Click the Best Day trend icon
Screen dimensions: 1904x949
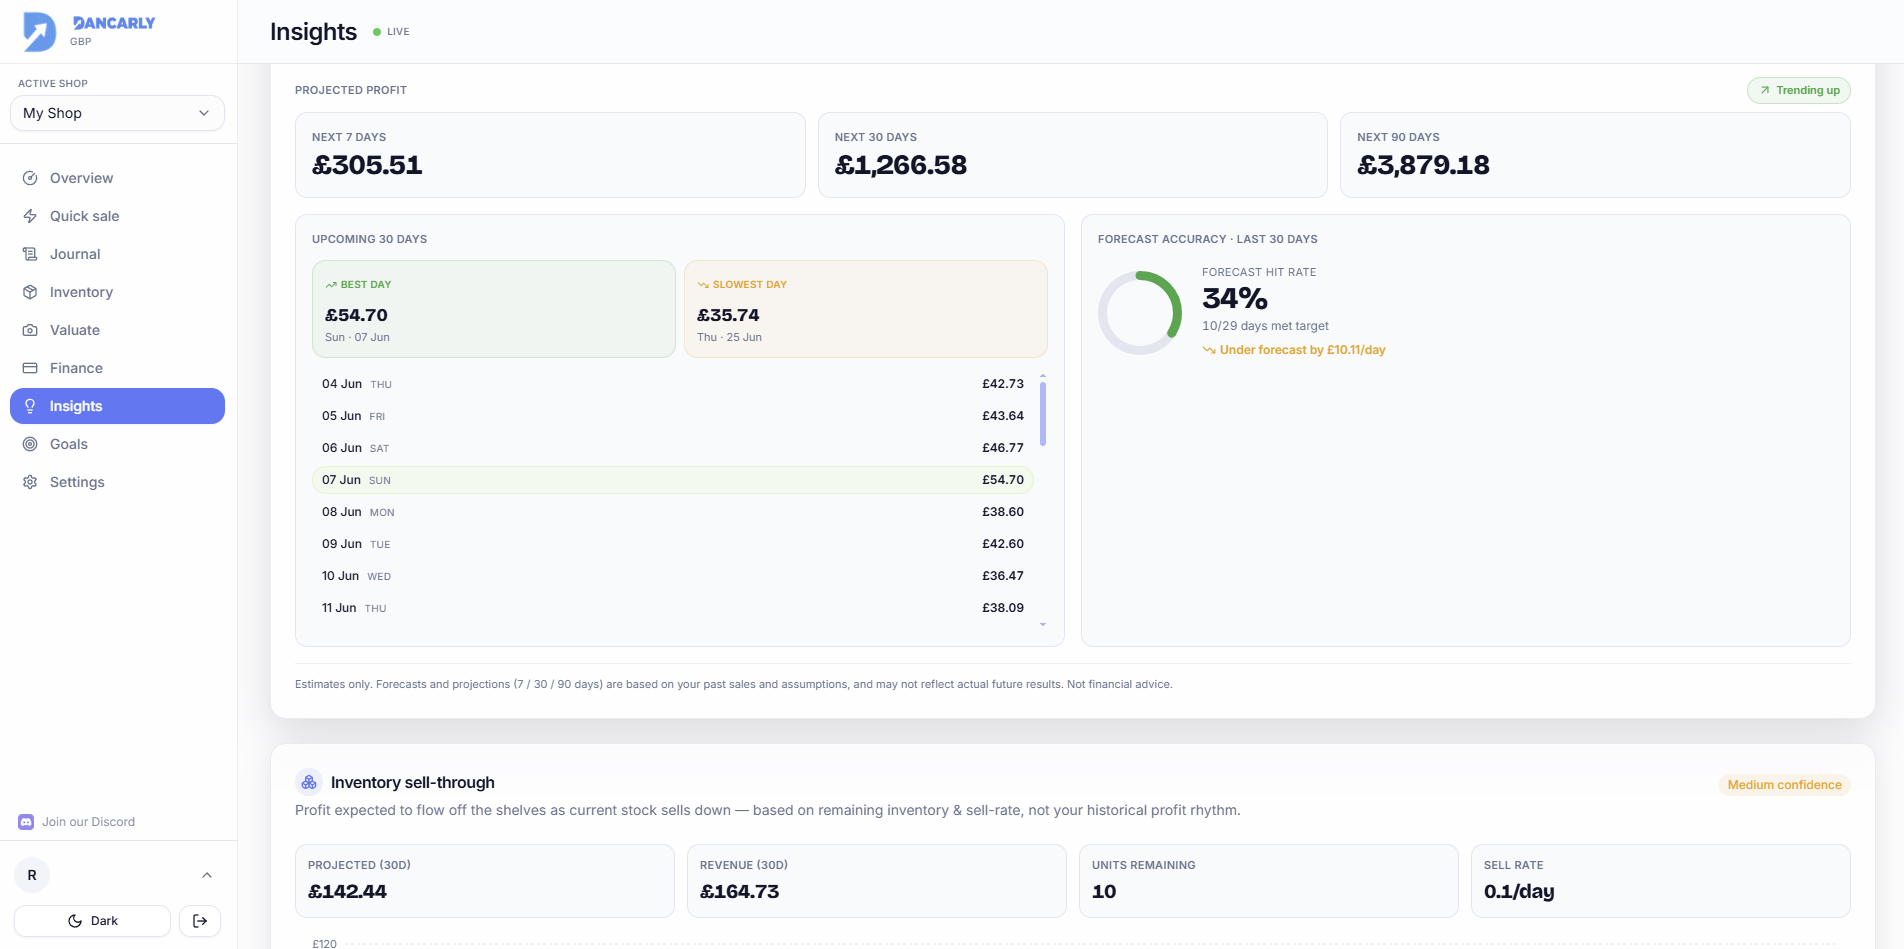pos(331,285)
